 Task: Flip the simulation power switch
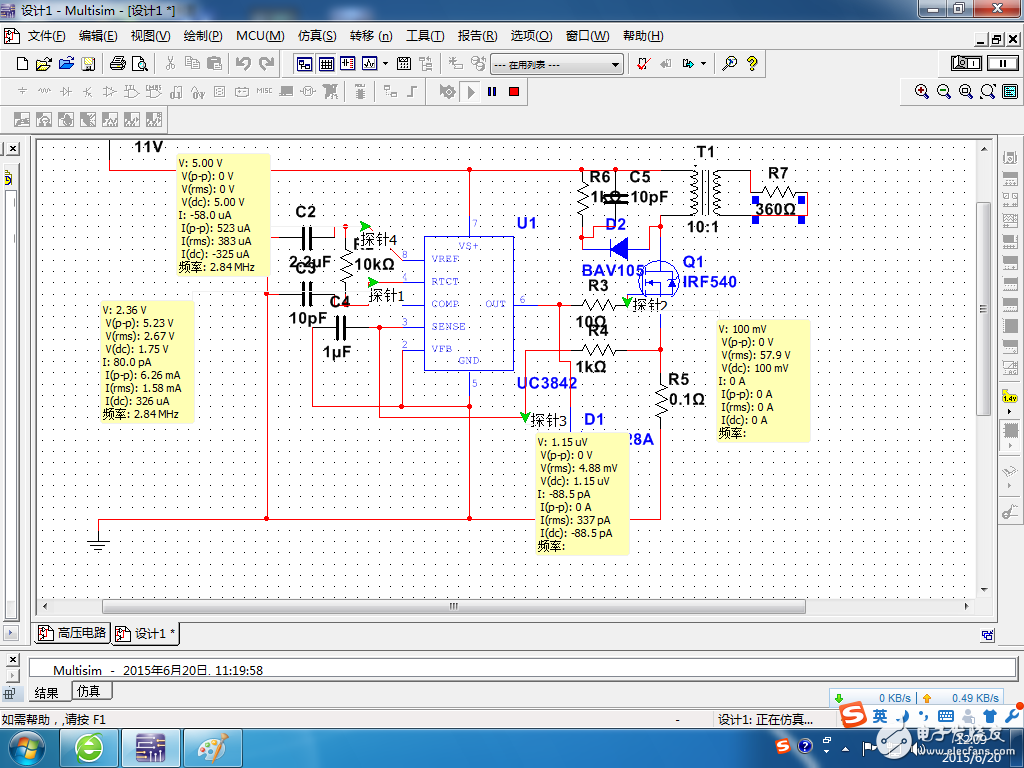click(967, 63)
